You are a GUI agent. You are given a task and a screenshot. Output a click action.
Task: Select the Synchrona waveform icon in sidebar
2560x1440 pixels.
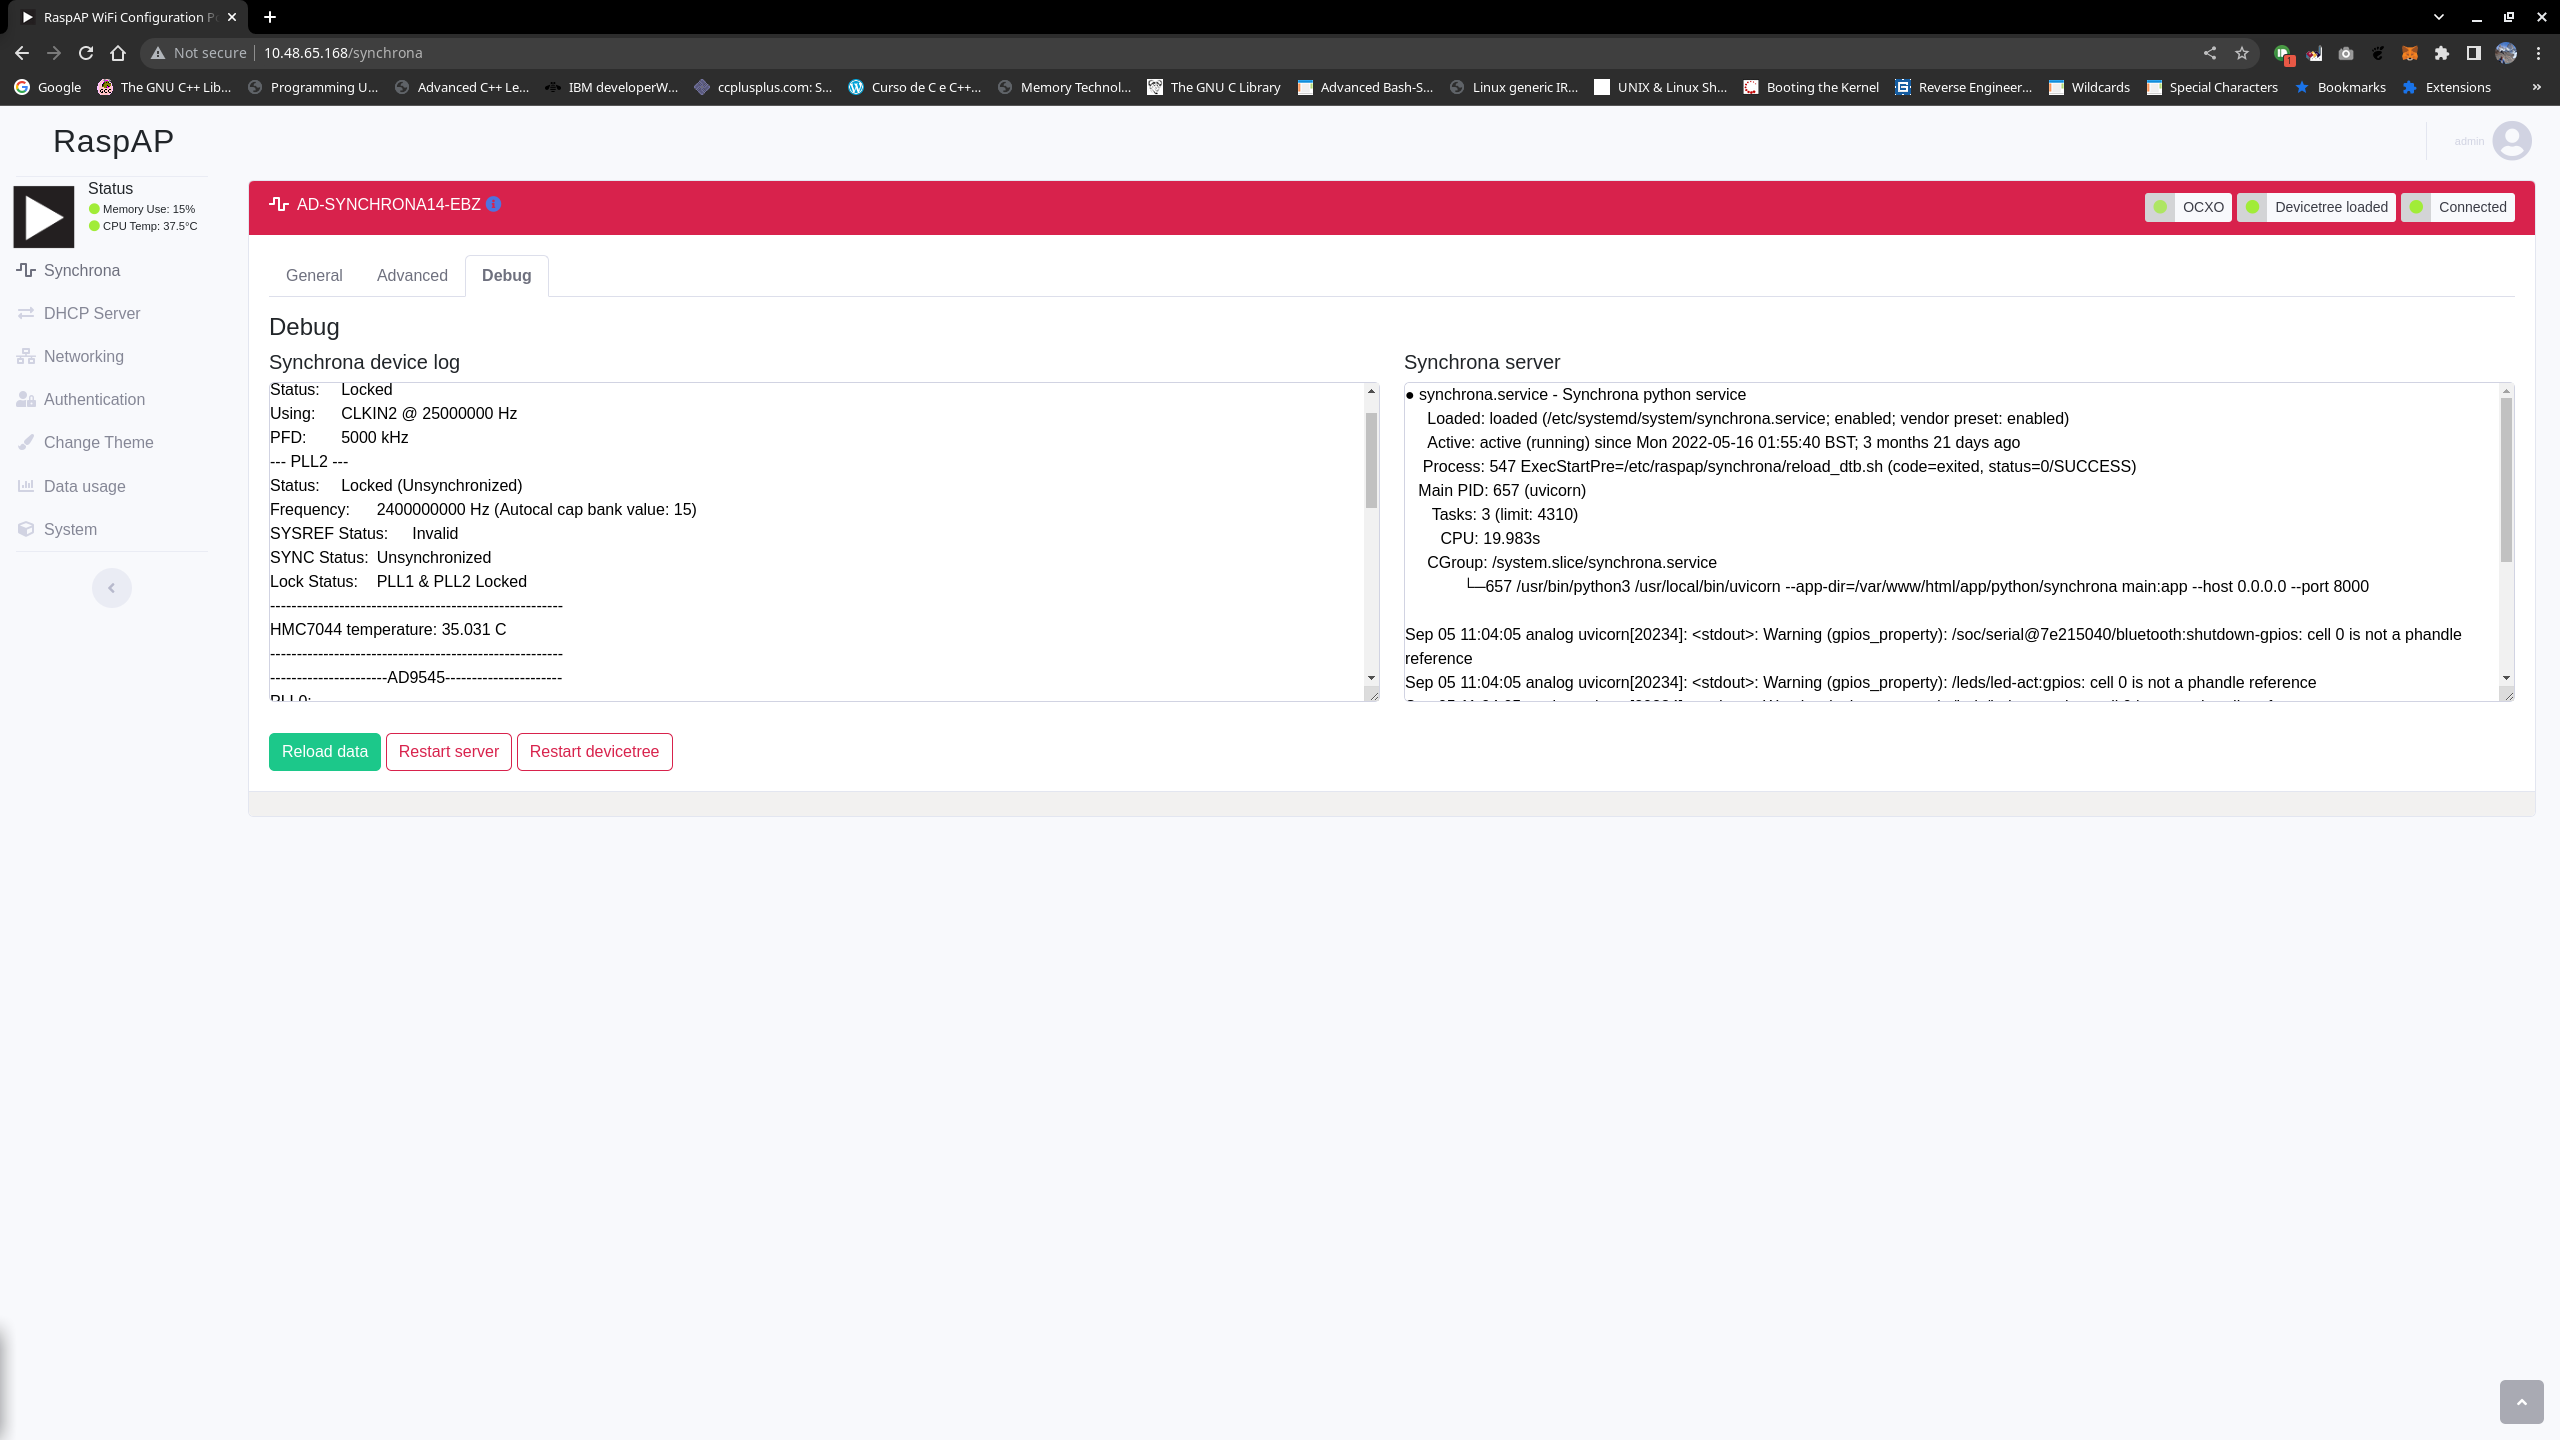tap(27, 270)
